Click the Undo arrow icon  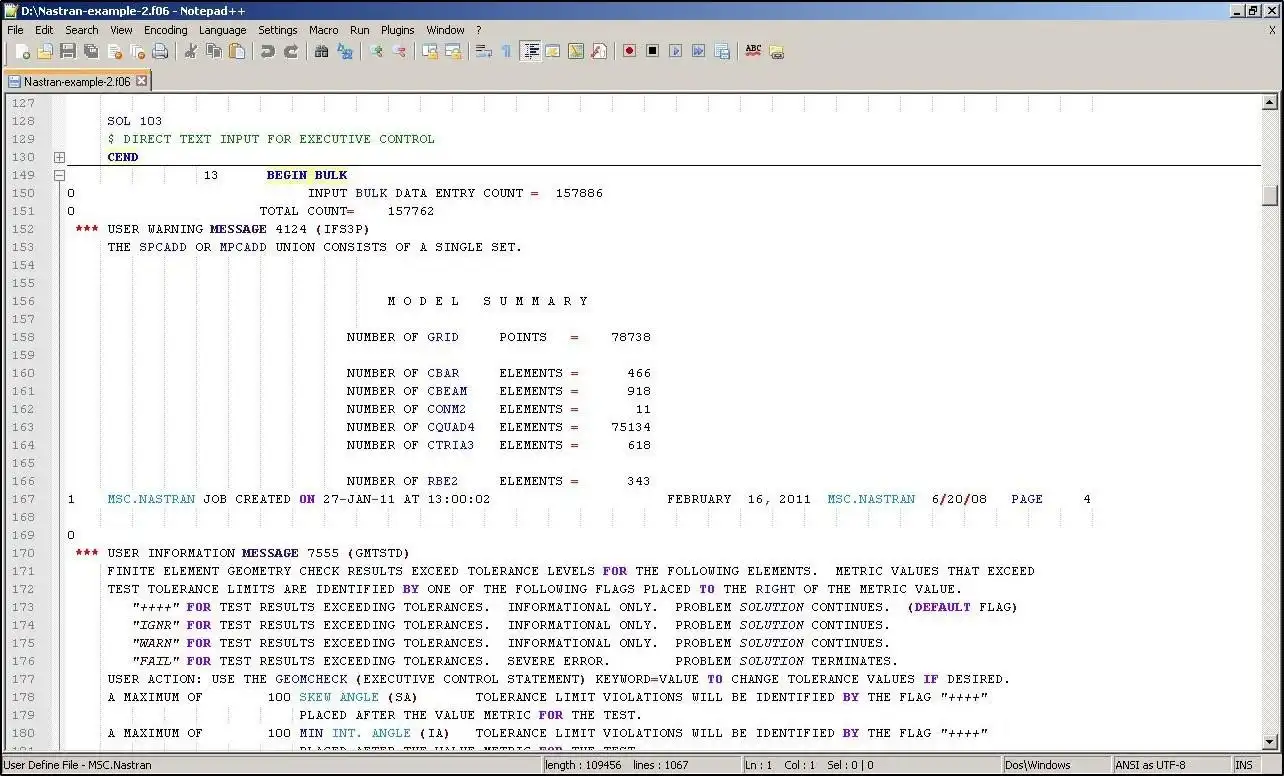click(x=268, y=51)
